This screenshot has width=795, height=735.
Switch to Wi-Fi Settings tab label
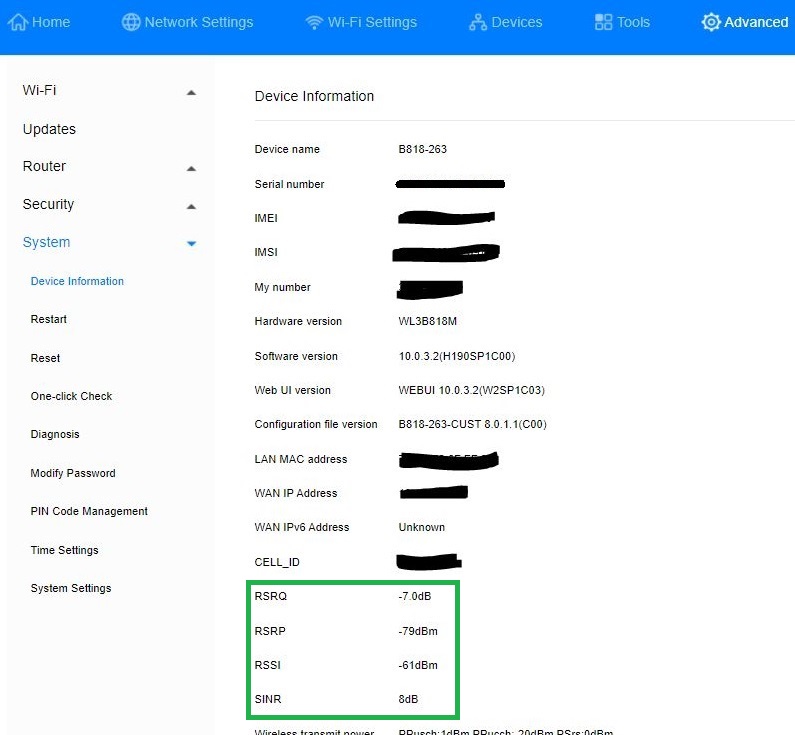click(x=372, y=22)
